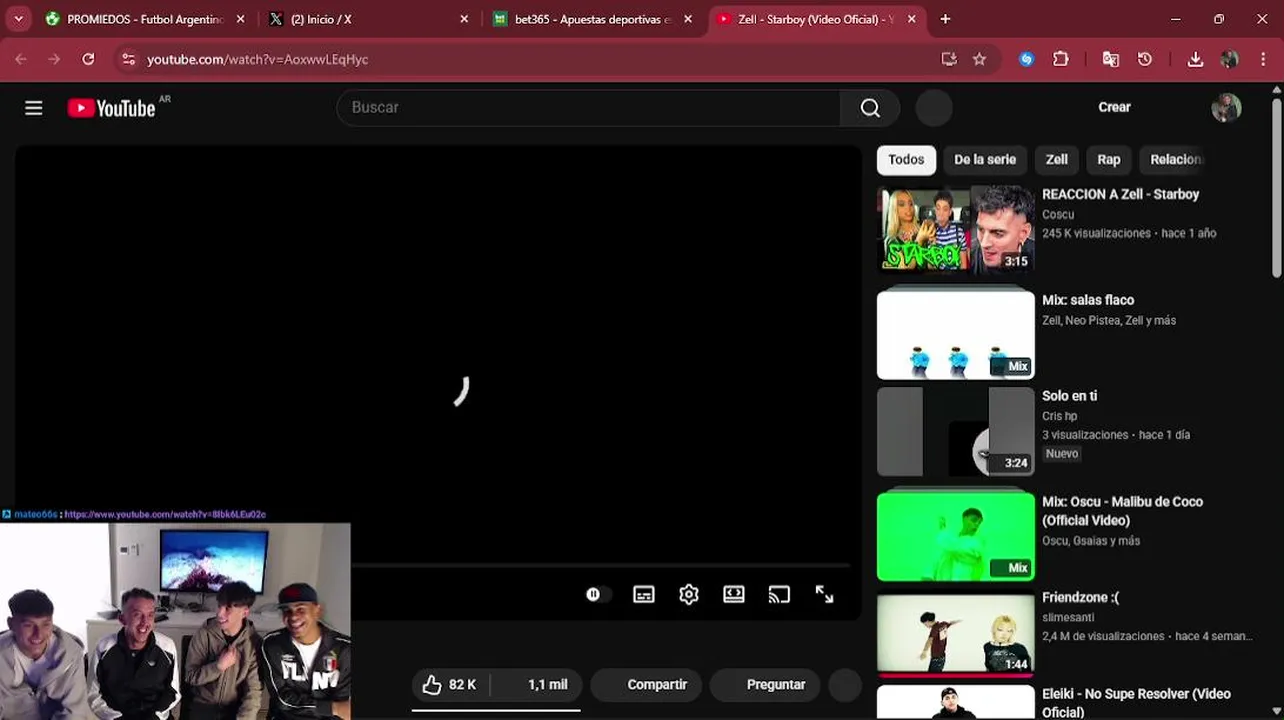The width and height of the screenshot is (1284, 720).
Task: Go back in the browser
Action: (x=21, y=60)
